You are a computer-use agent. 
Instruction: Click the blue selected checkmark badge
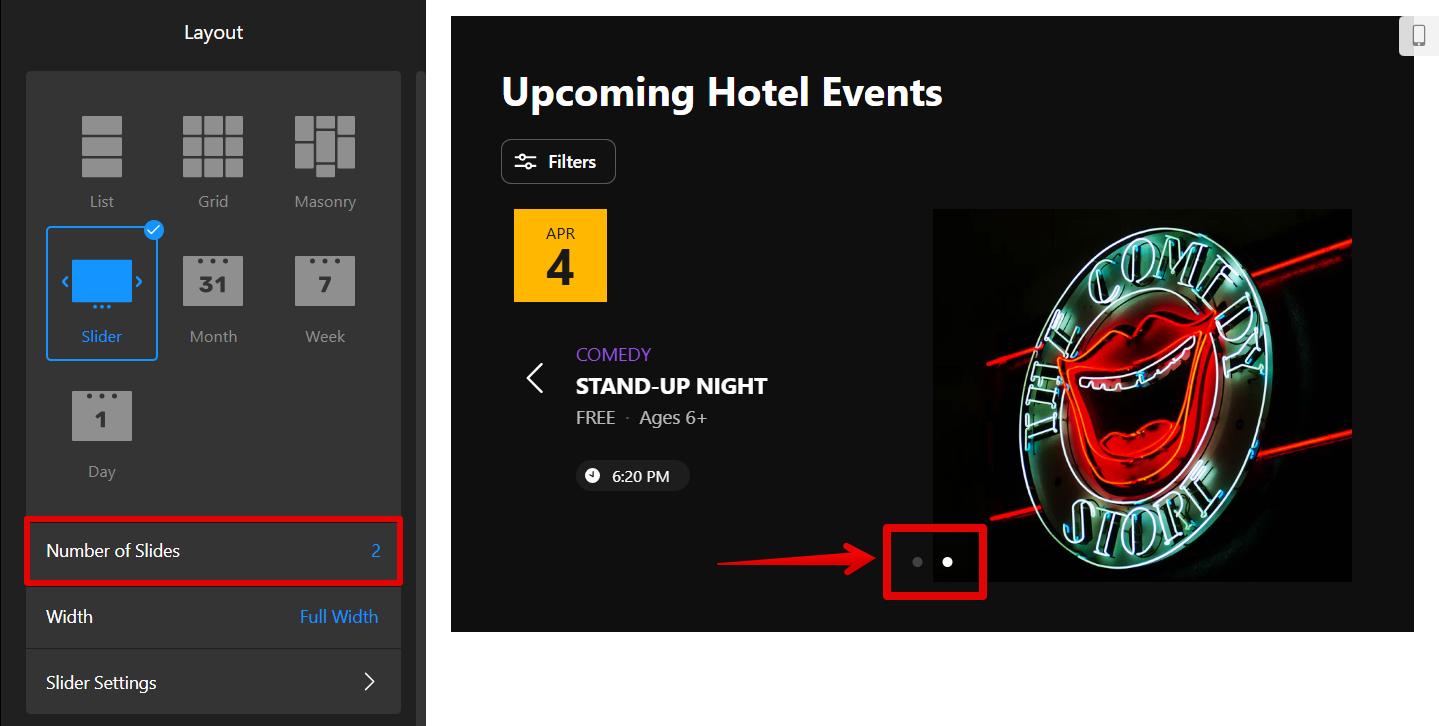tap(154, 230)
